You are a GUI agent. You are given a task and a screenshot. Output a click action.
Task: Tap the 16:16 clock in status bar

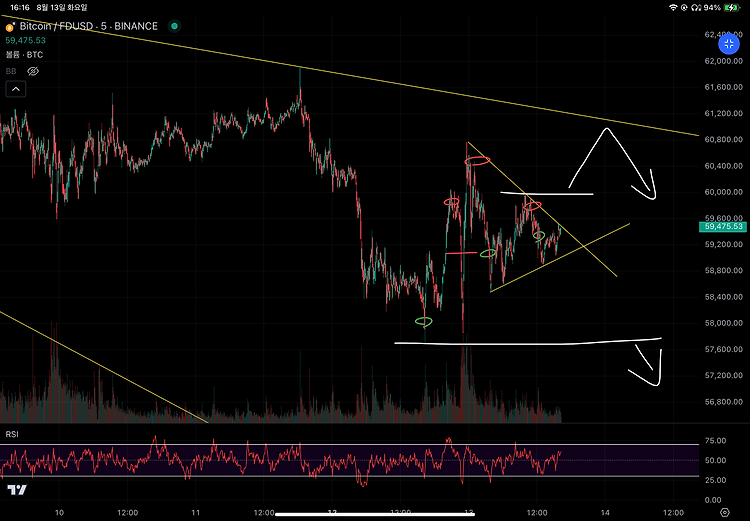(20, 8)
